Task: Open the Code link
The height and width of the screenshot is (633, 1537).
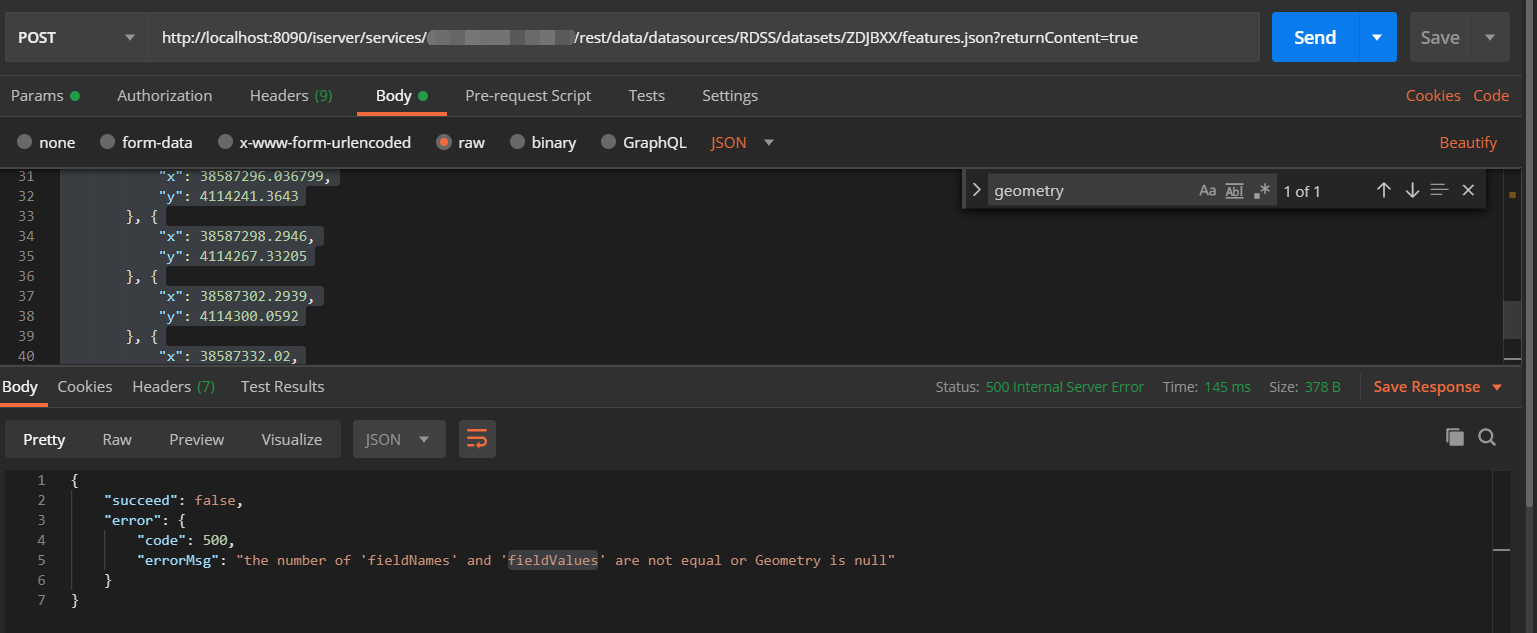Action: click(1491, 96)
